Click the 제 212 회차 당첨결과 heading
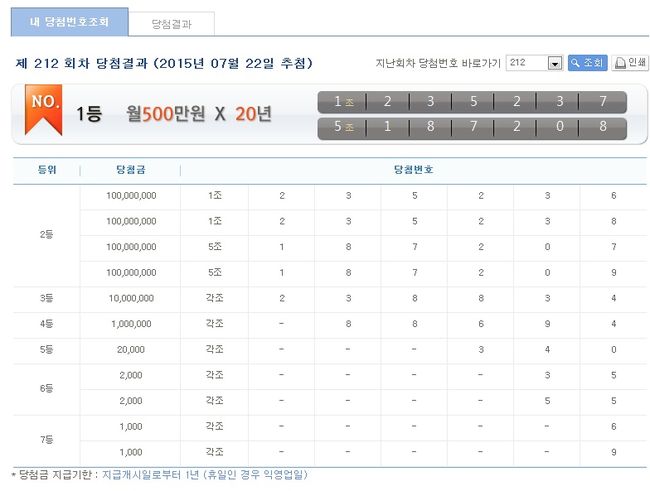650x491 pixels. [x=164, y=63]
